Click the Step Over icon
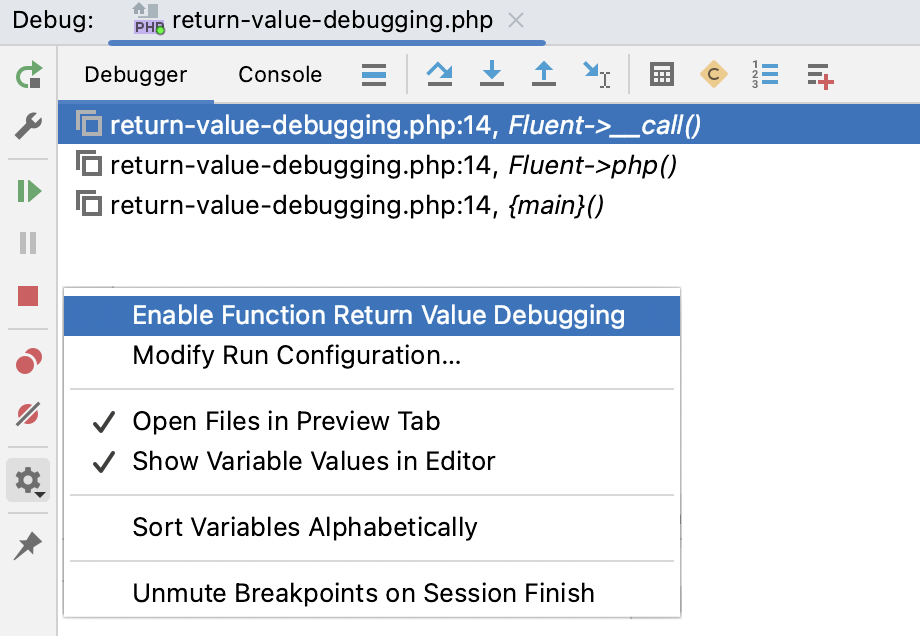 [440, 74]
